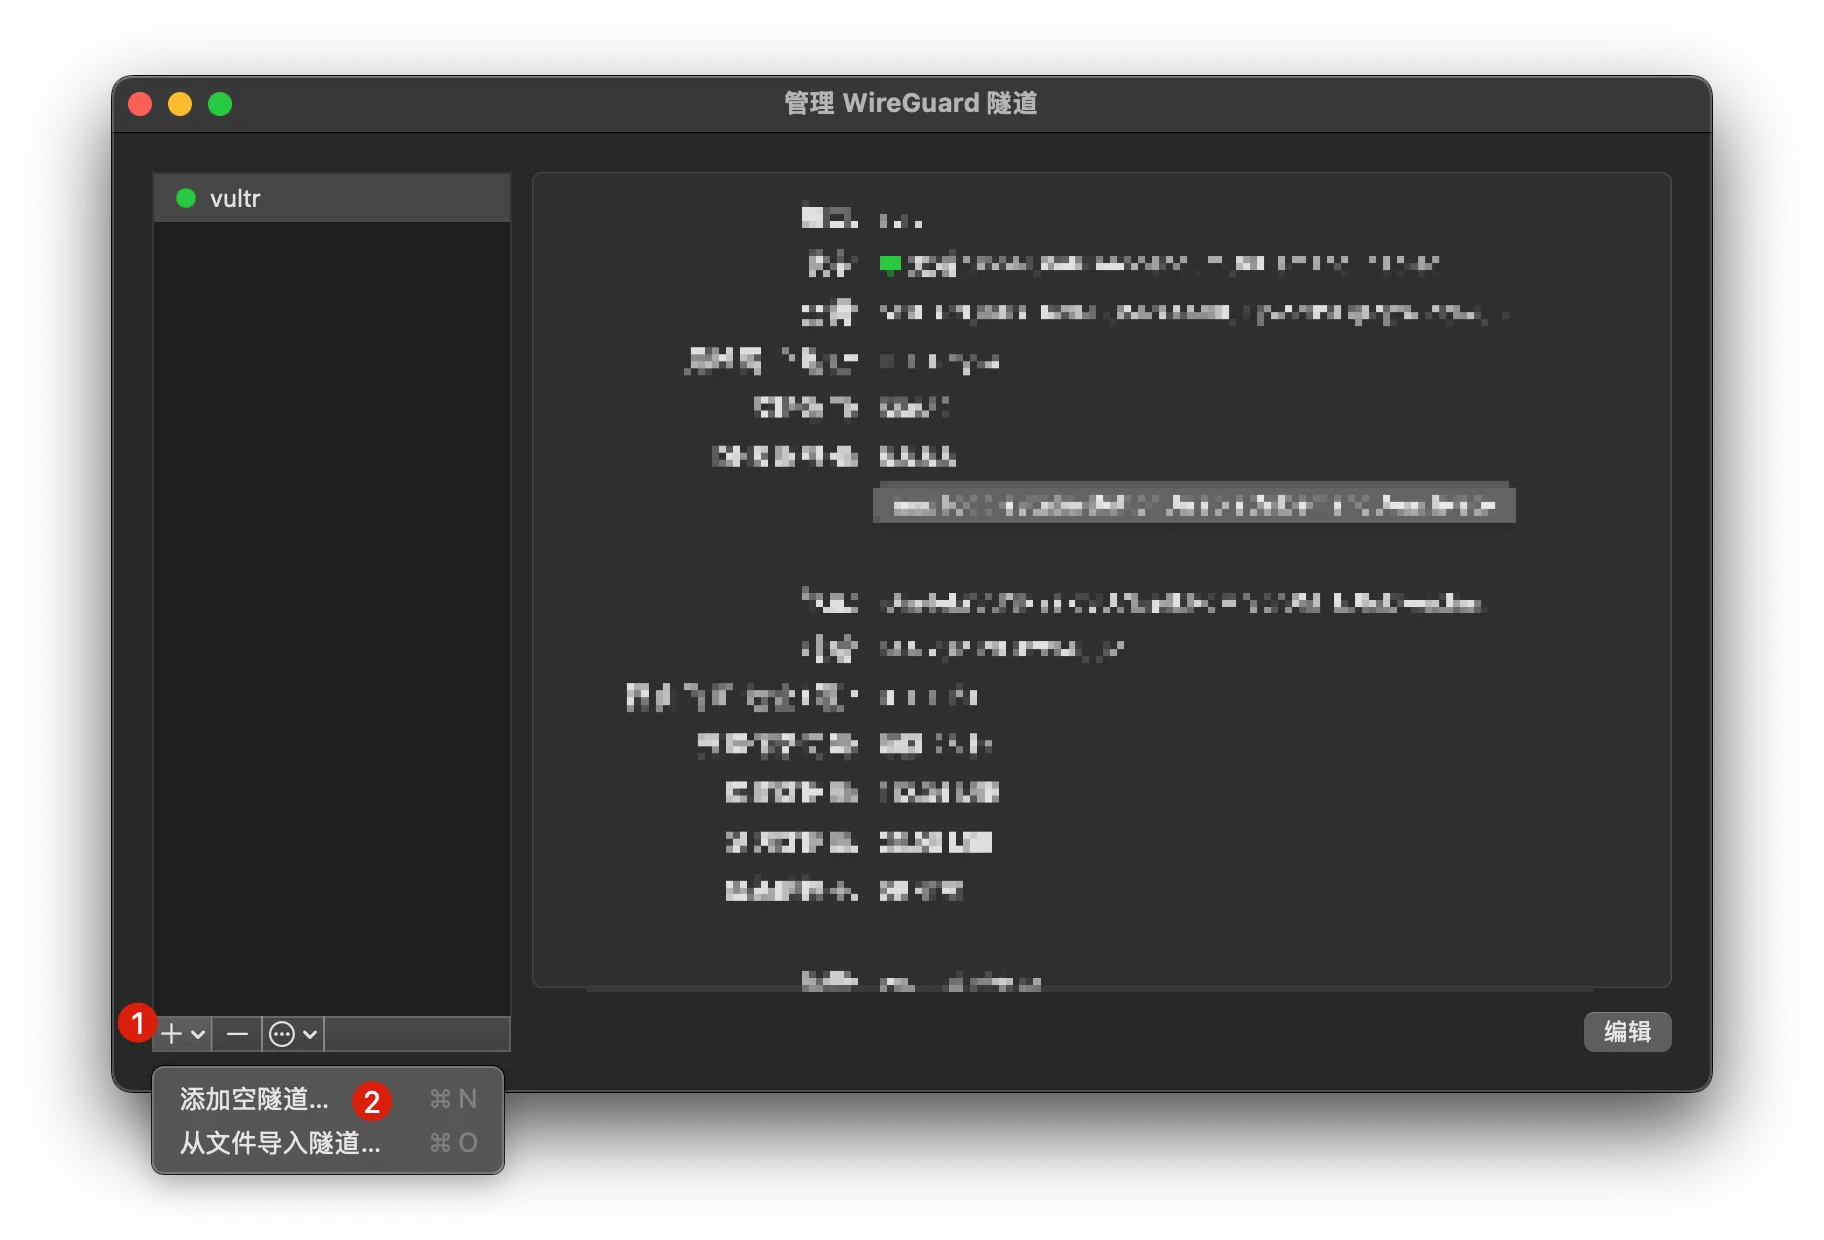This screenshot has width=1824, height=1240.
Task: Click the green zoom button in title bar
Action: click(220, 103)
